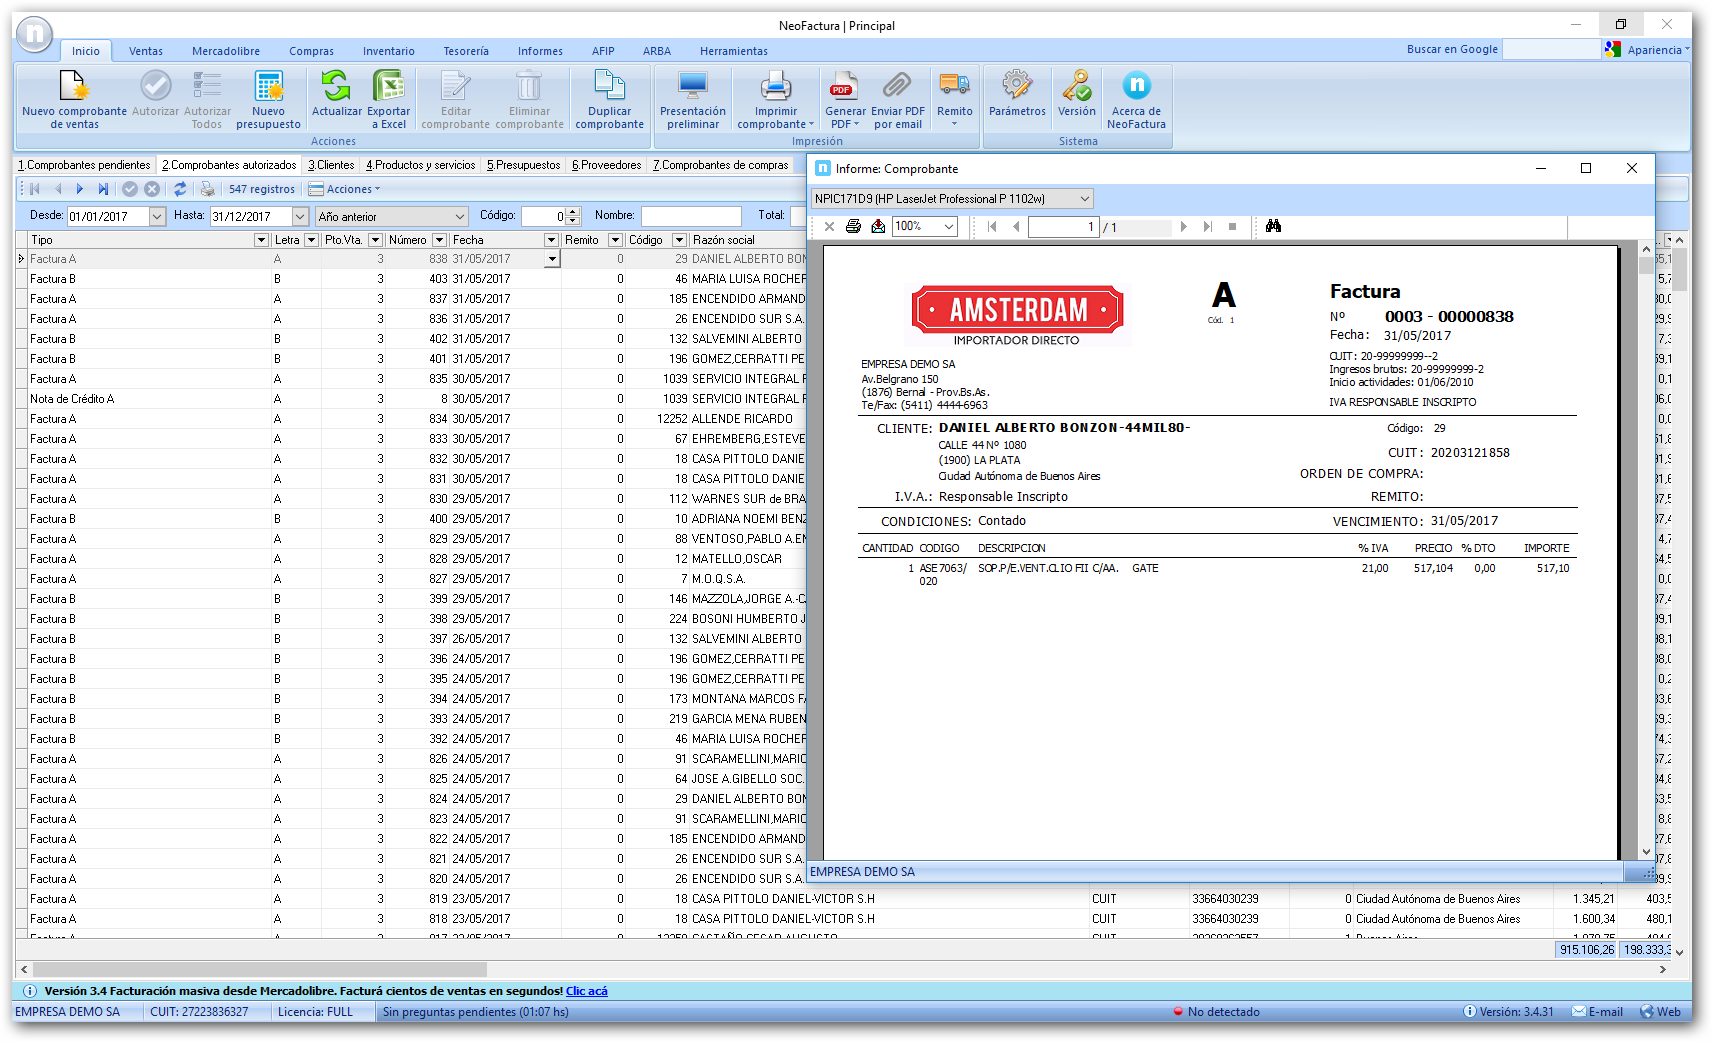Open the 100% zoom dropdown
This screenshot has height=1042, width=1712.
click(949, 227)
